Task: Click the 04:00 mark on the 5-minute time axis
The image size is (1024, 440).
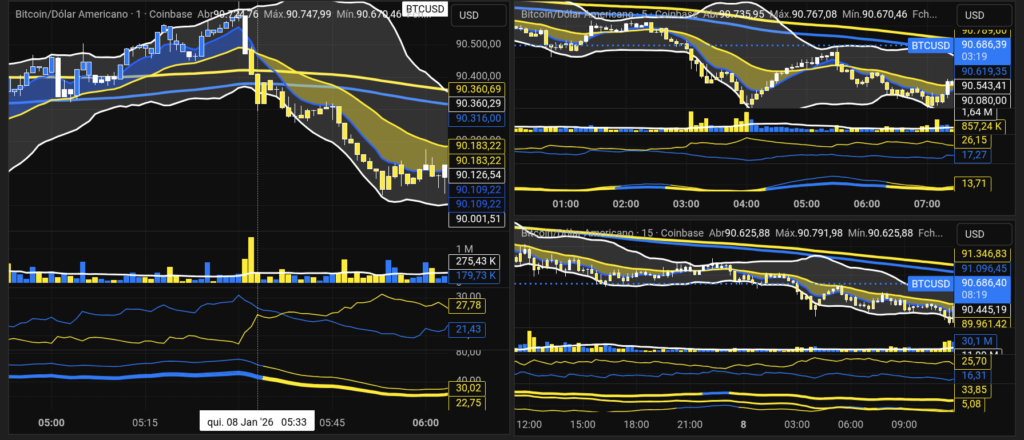Action: coord(746,203)
